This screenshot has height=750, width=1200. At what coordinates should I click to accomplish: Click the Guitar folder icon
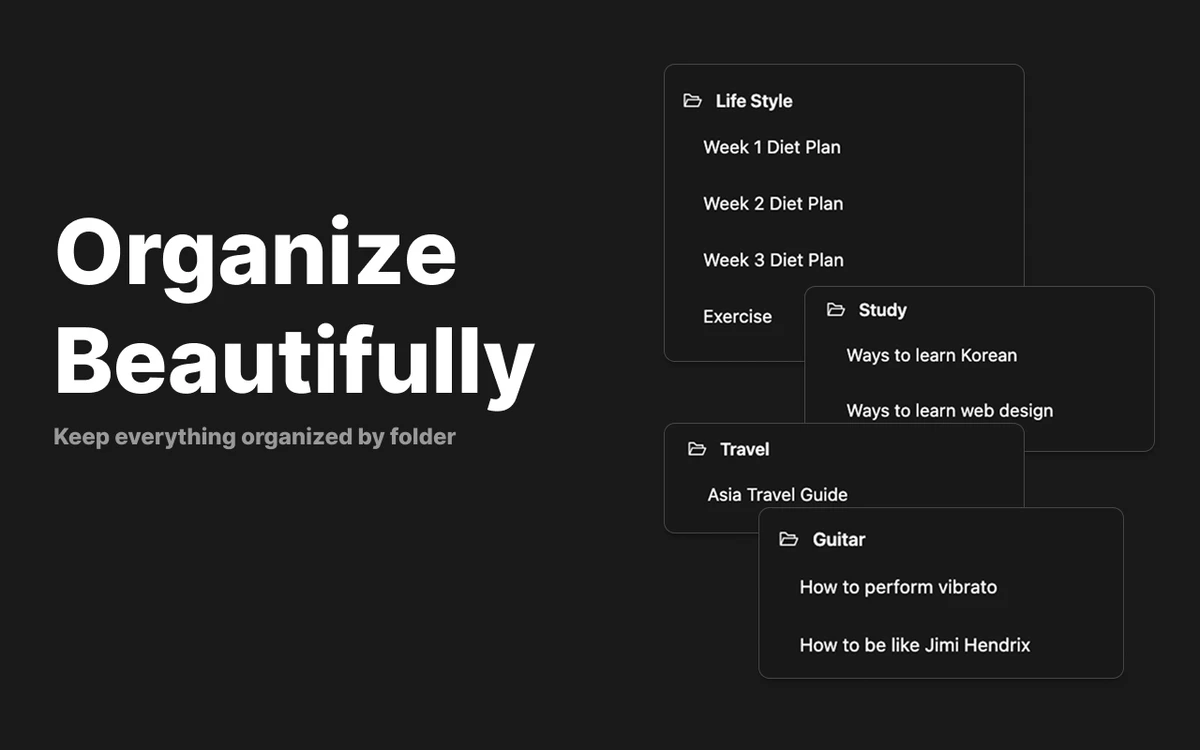point(789,539)
